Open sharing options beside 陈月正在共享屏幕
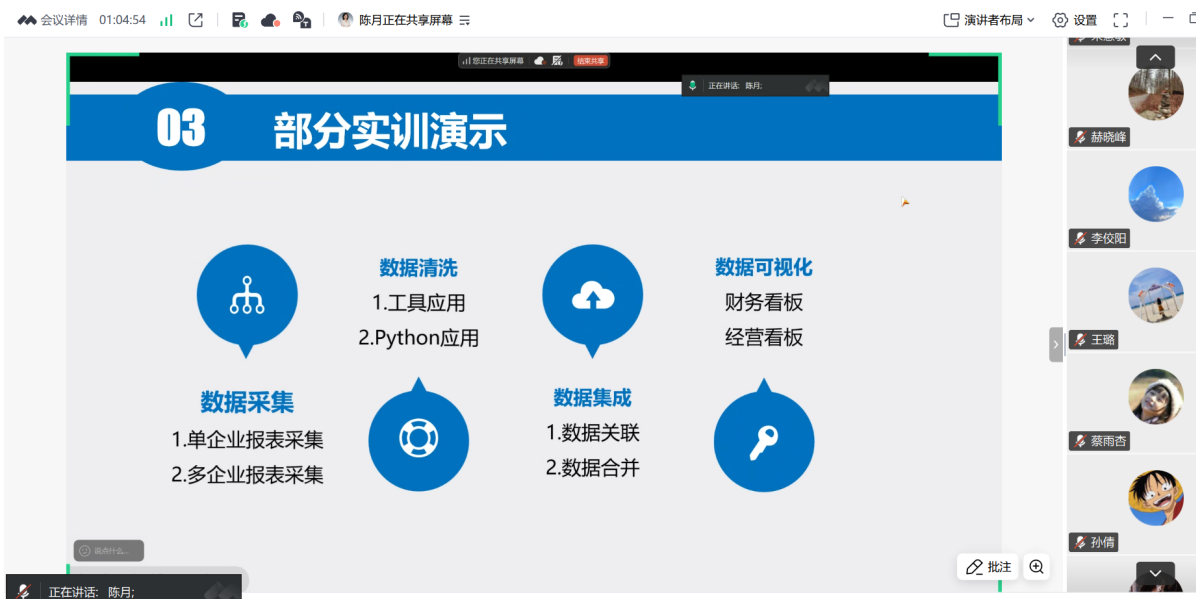 [463, 18]
